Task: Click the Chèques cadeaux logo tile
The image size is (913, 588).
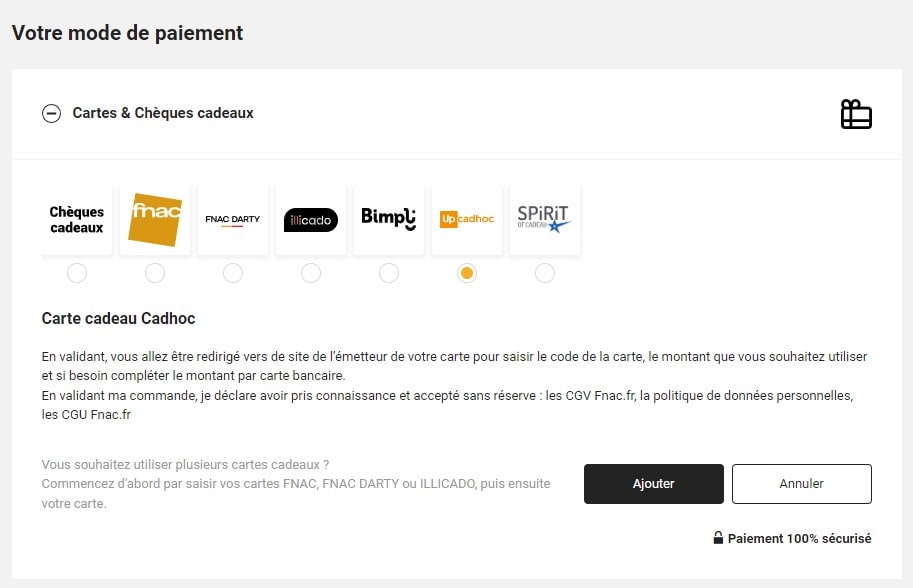Action: (x=77, y=220)
